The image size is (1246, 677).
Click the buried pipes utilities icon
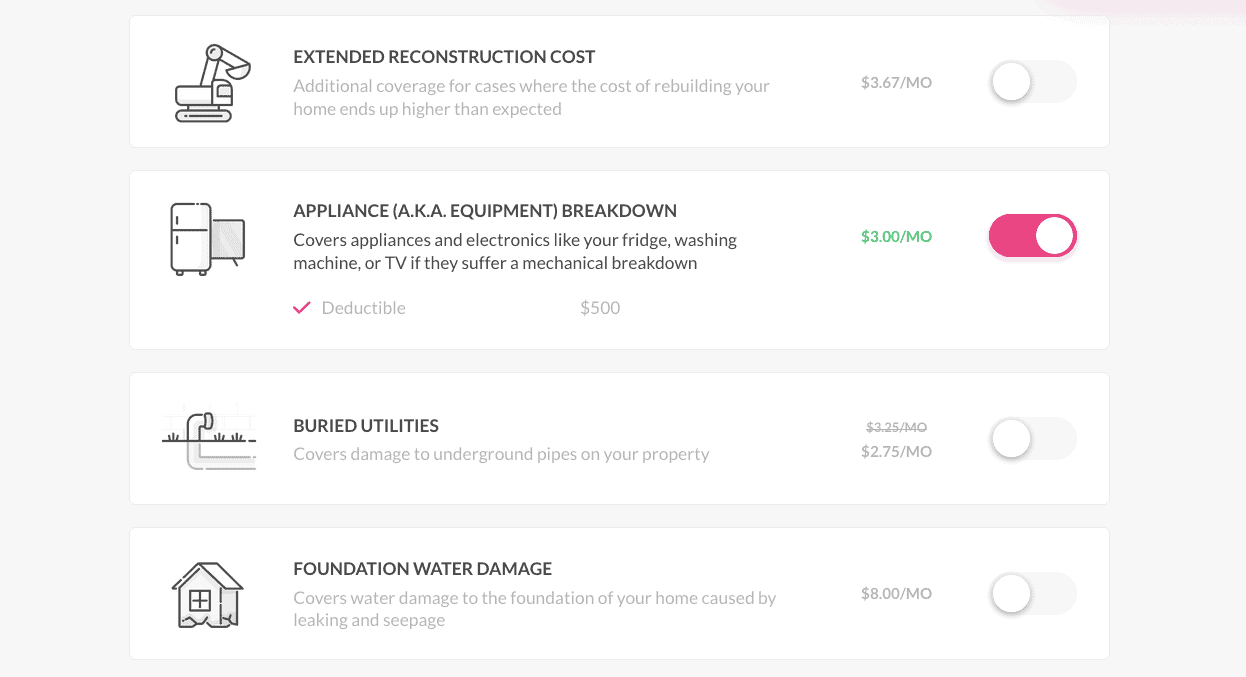pyautogui.click(x=208, y=439)
